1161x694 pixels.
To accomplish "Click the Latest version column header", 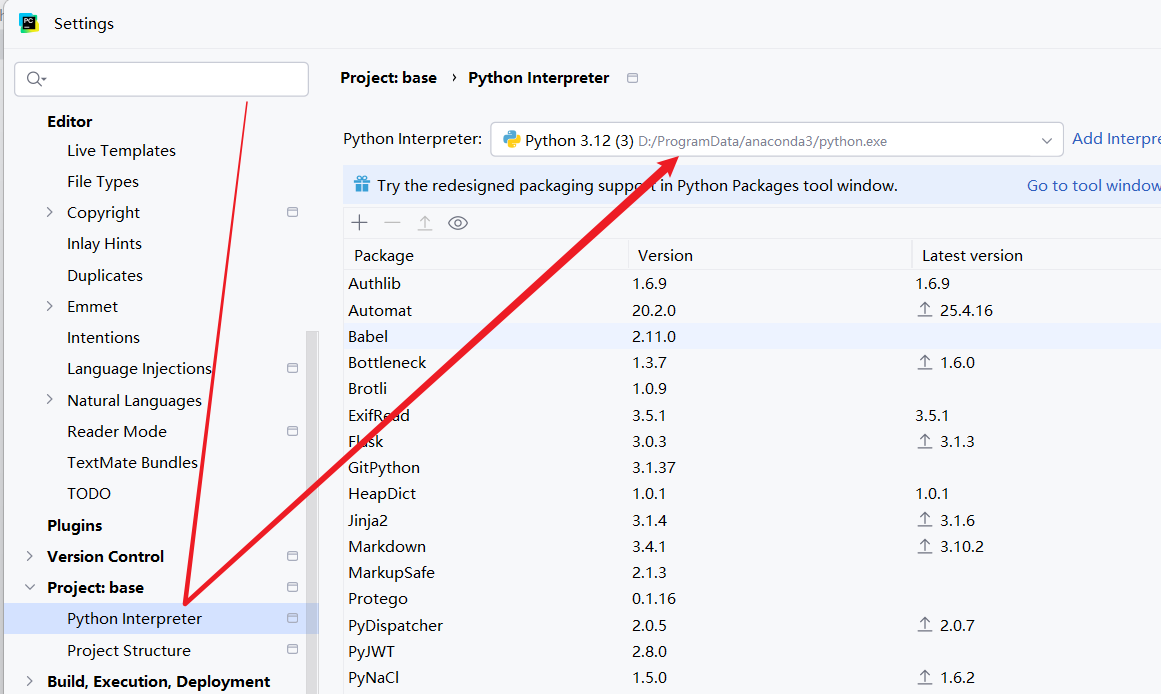I will pyautogui.click(x=1037, y=256).
